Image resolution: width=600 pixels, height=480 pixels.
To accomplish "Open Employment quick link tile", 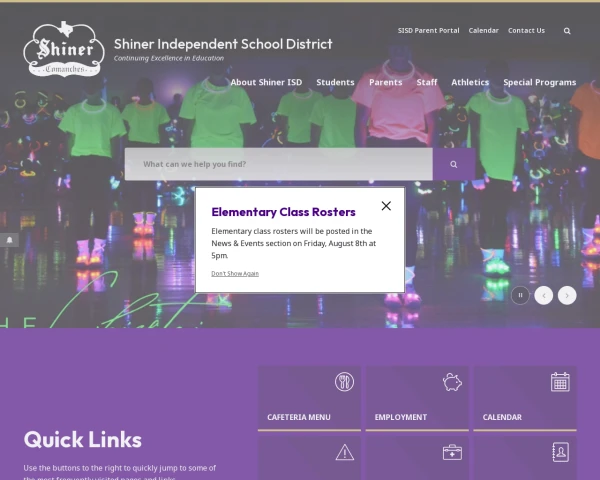I will (x=417, y=398).
